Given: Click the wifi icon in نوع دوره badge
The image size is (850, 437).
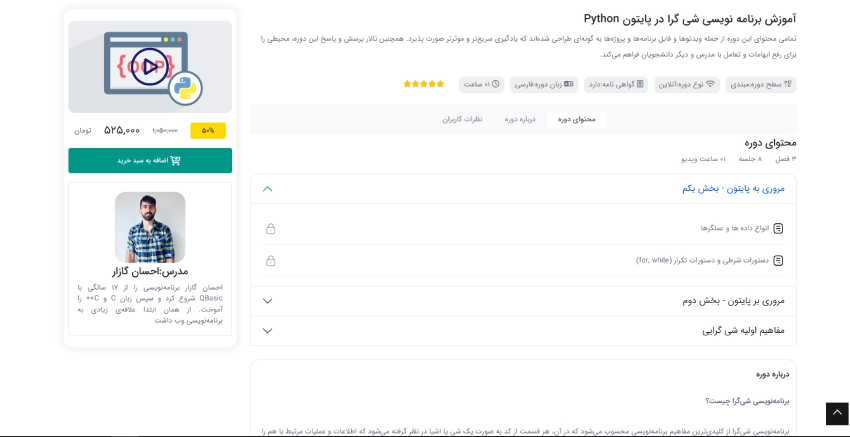Looking at the screenshot, I should click(710, 84).
